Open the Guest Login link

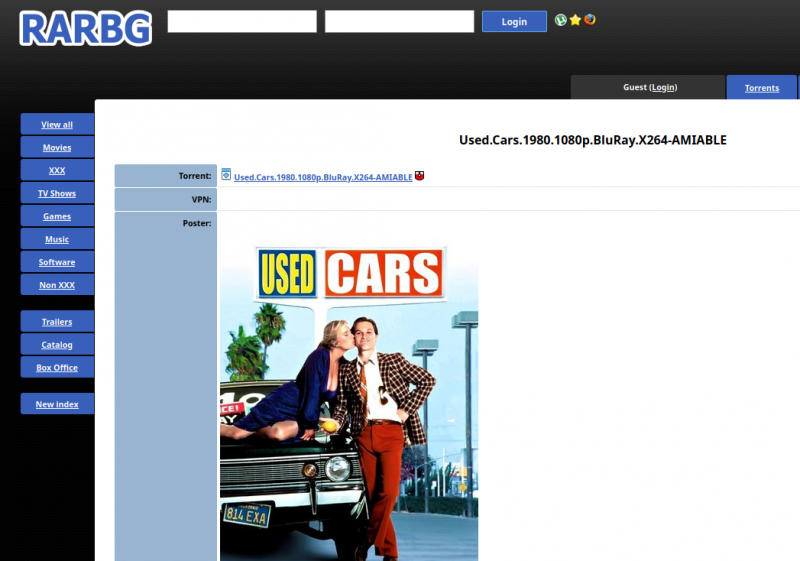click(x=663, y=87)
